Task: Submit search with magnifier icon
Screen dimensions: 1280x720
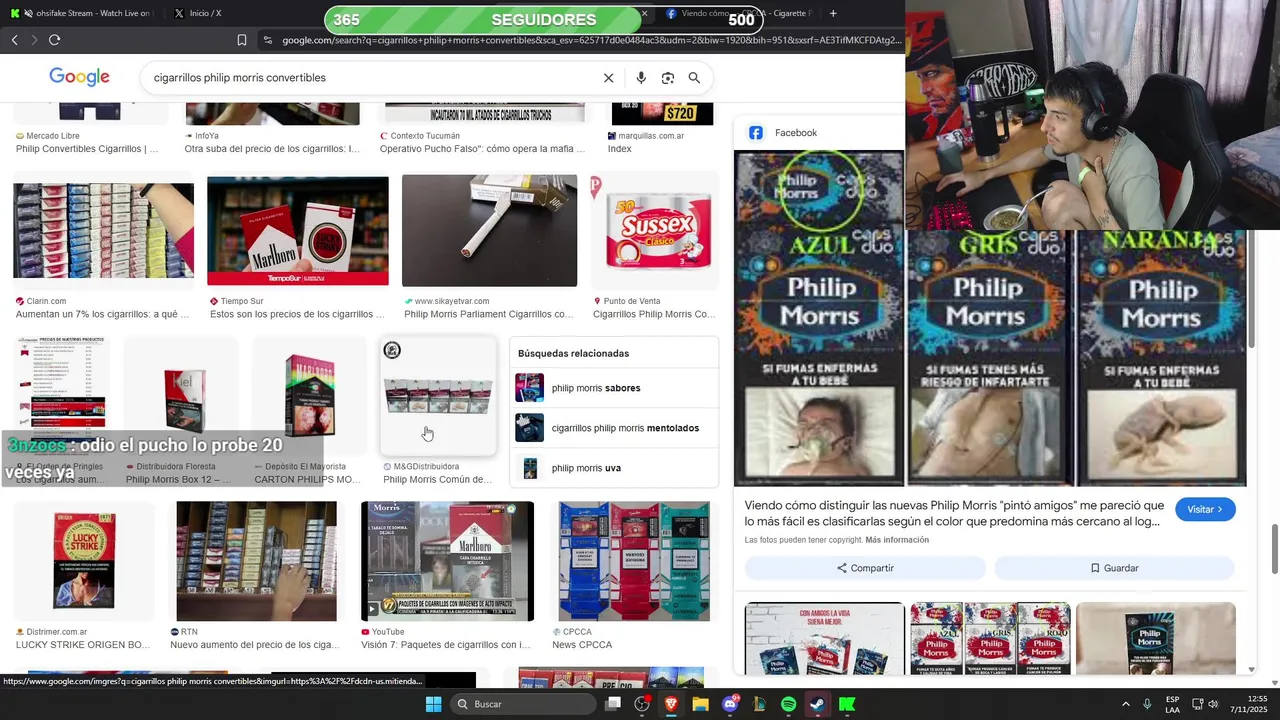Action: (x=694, y=78)
